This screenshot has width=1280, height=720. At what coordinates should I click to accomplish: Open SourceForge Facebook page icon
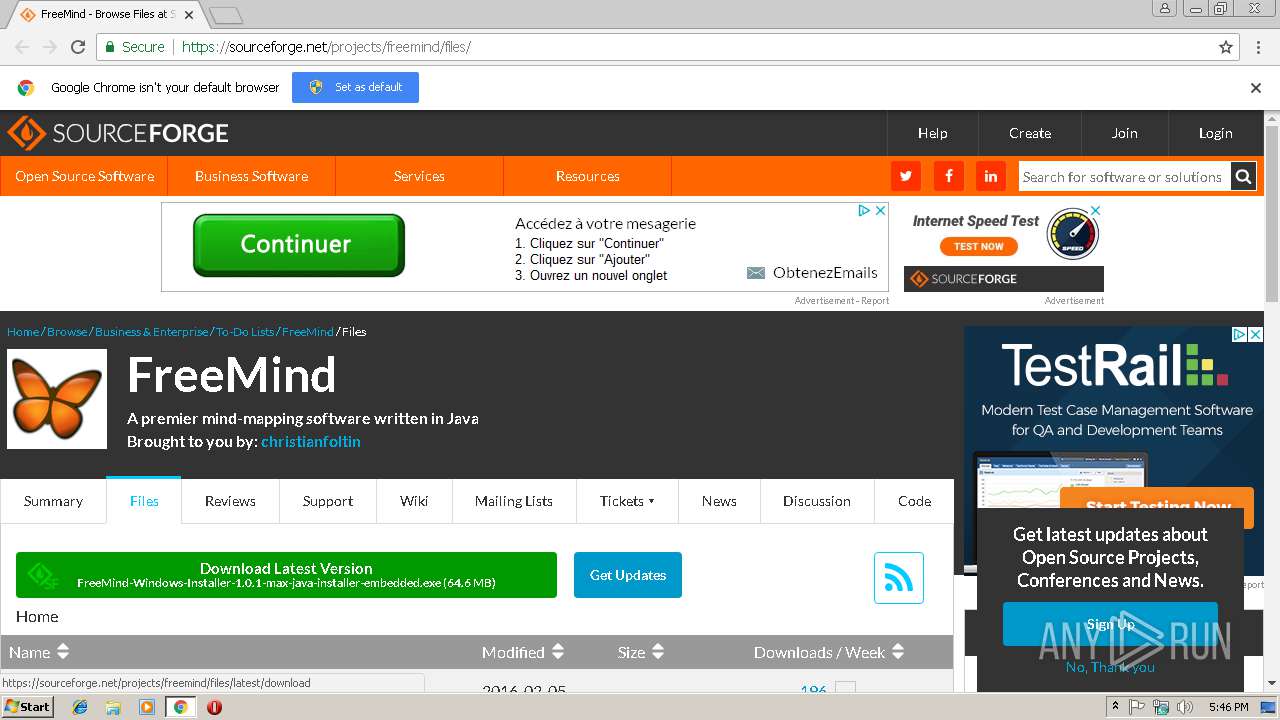pyautogui.click(x=948, y=176)
